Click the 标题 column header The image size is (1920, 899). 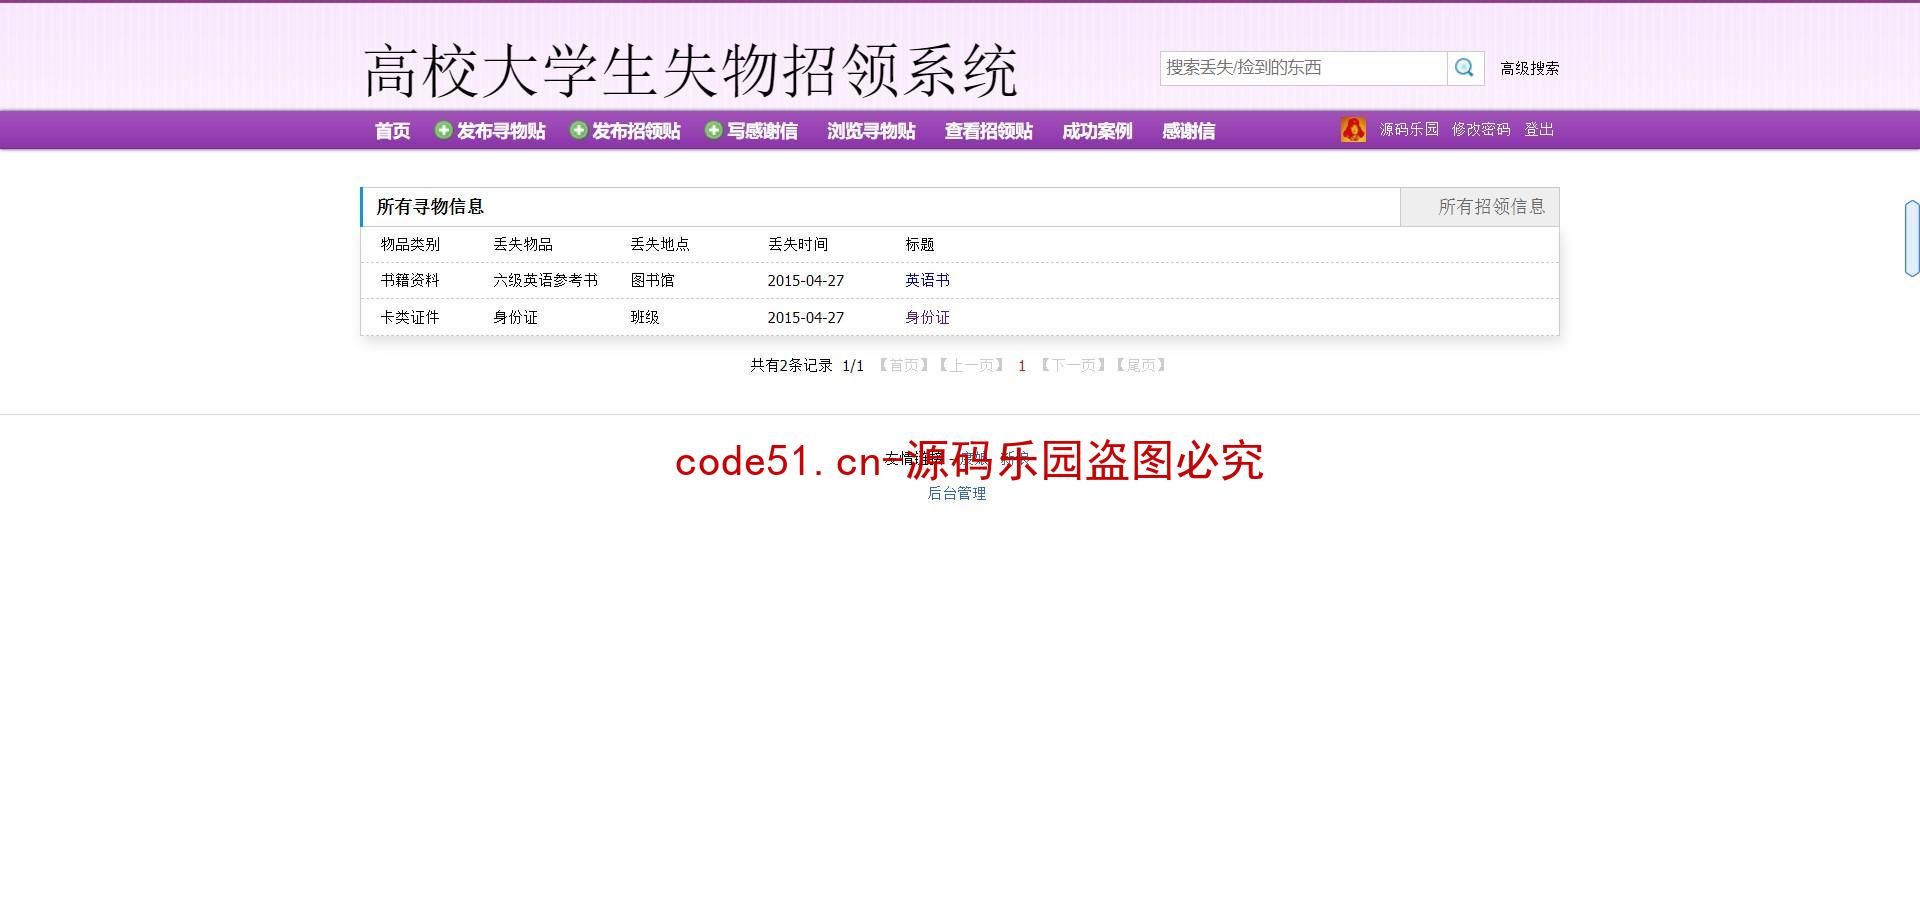tap(920, 245)
